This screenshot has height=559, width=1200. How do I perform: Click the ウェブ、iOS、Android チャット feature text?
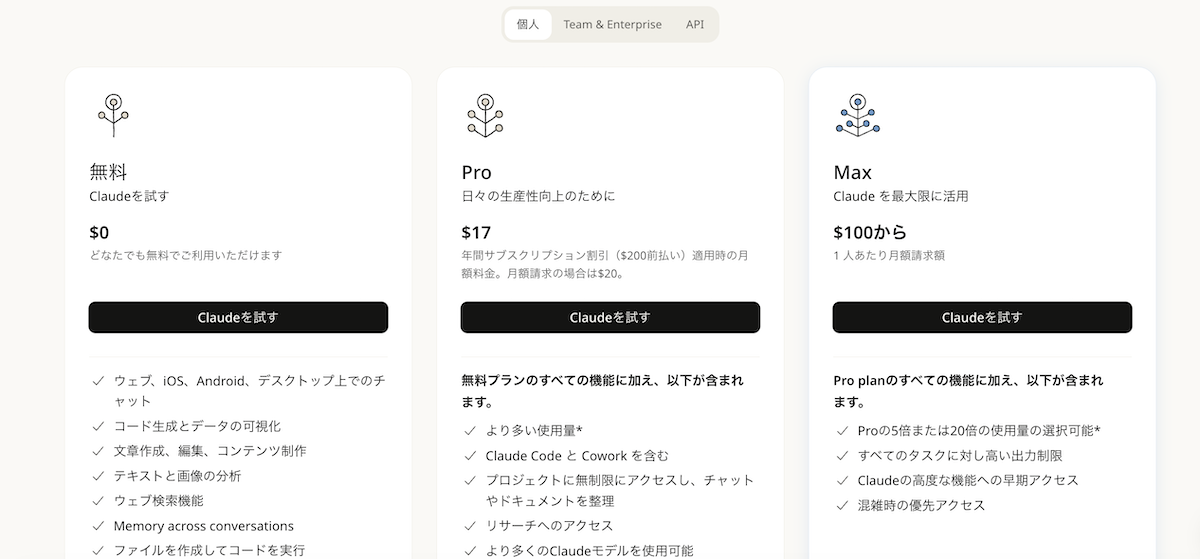pos(249,391)
